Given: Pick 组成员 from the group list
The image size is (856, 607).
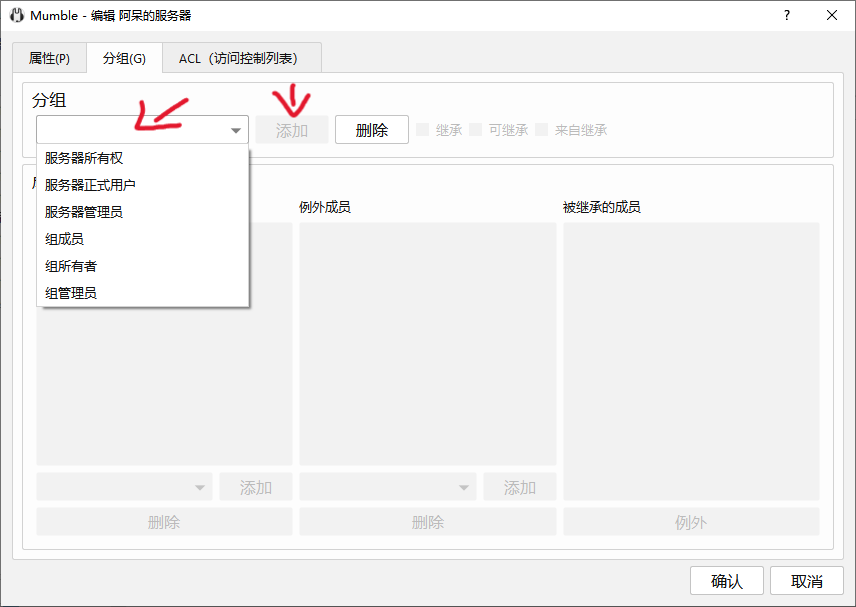Looking at the screenshot, I should (64, 239).
